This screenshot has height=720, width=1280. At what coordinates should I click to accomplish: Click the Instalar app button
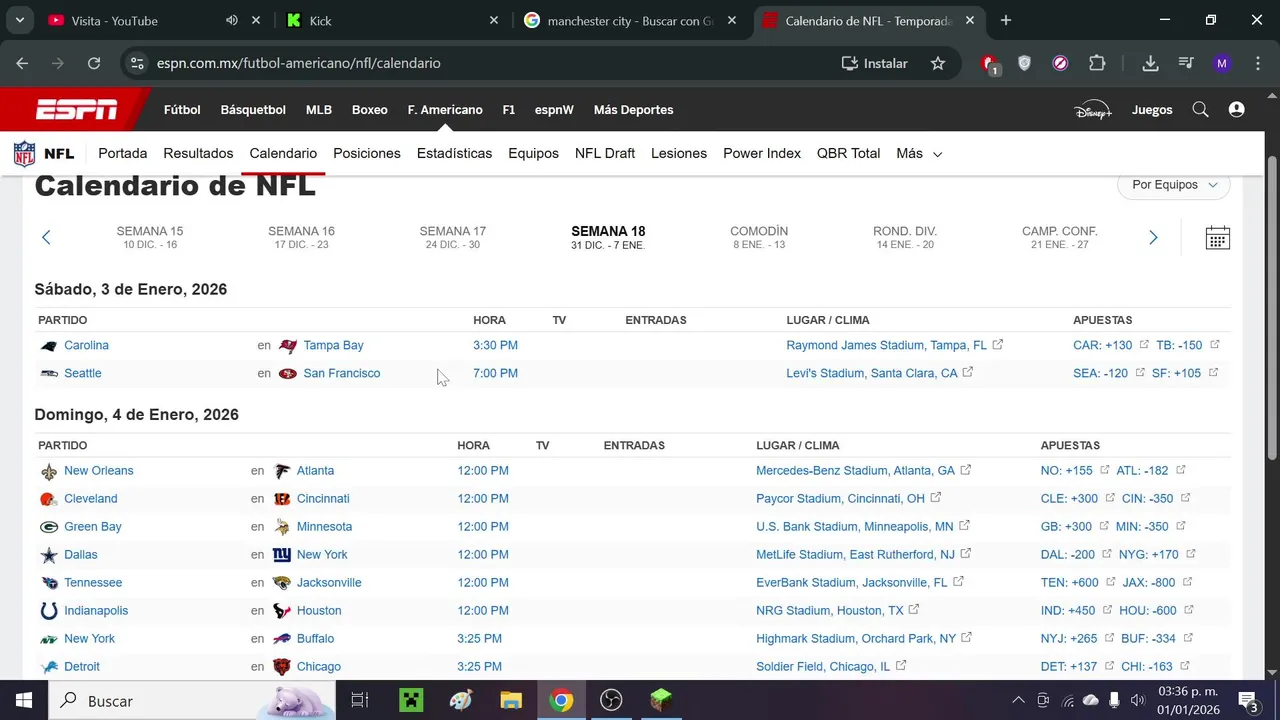pos(875,63)
